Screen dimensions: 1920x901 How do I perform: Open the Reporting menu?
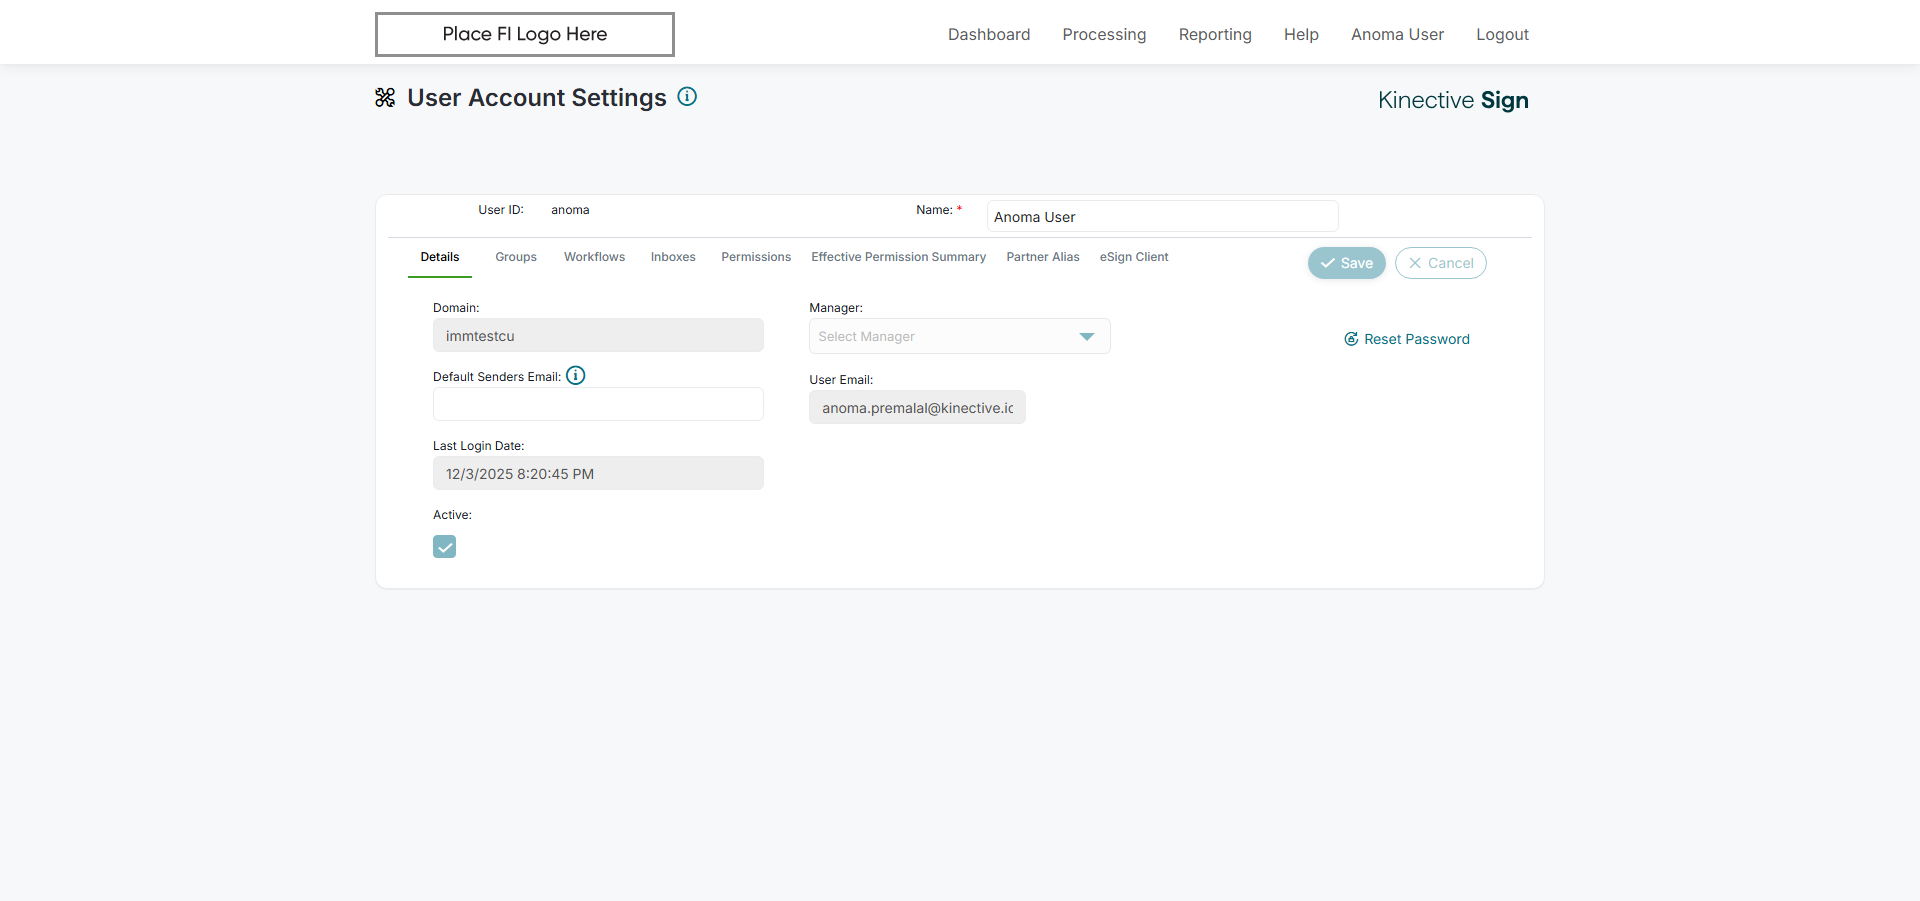1215,34
